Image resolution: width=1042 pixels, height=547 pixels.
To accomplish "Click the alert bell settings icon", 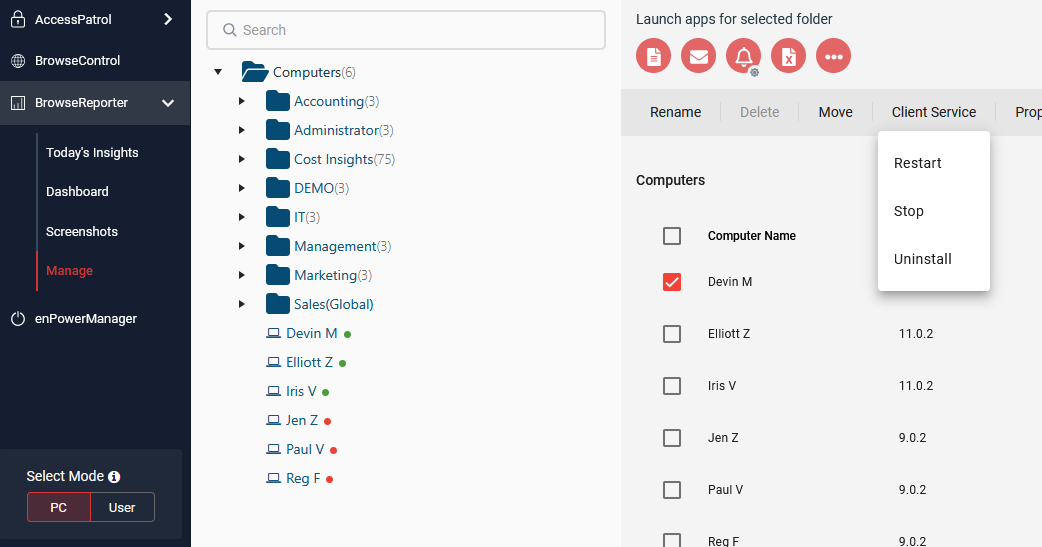I will (743, 56).
